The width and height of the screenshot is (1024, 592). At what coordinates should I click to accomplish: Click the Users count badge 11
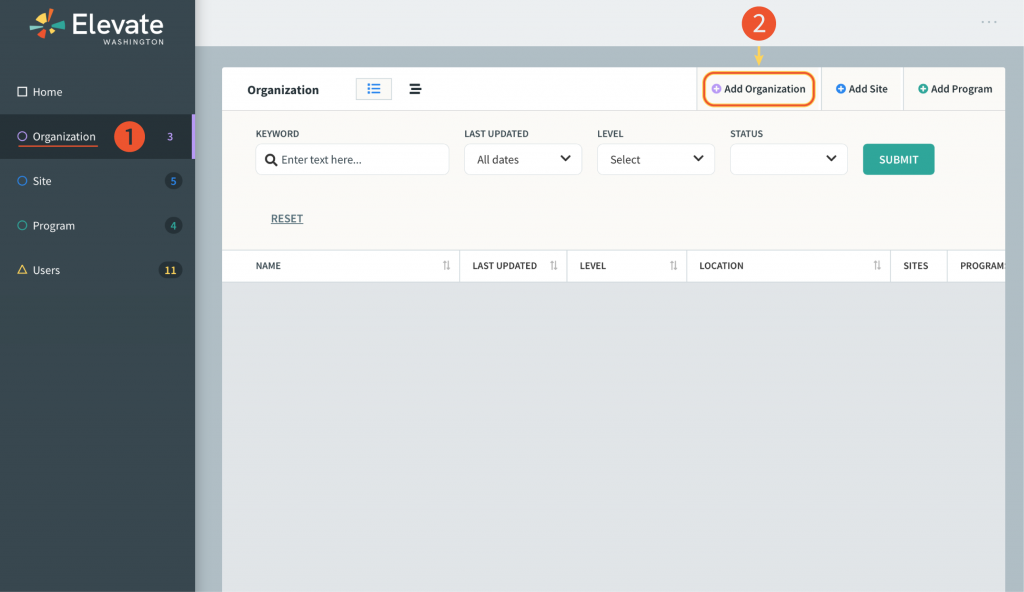pyautogui.click(x=170, y=270)
